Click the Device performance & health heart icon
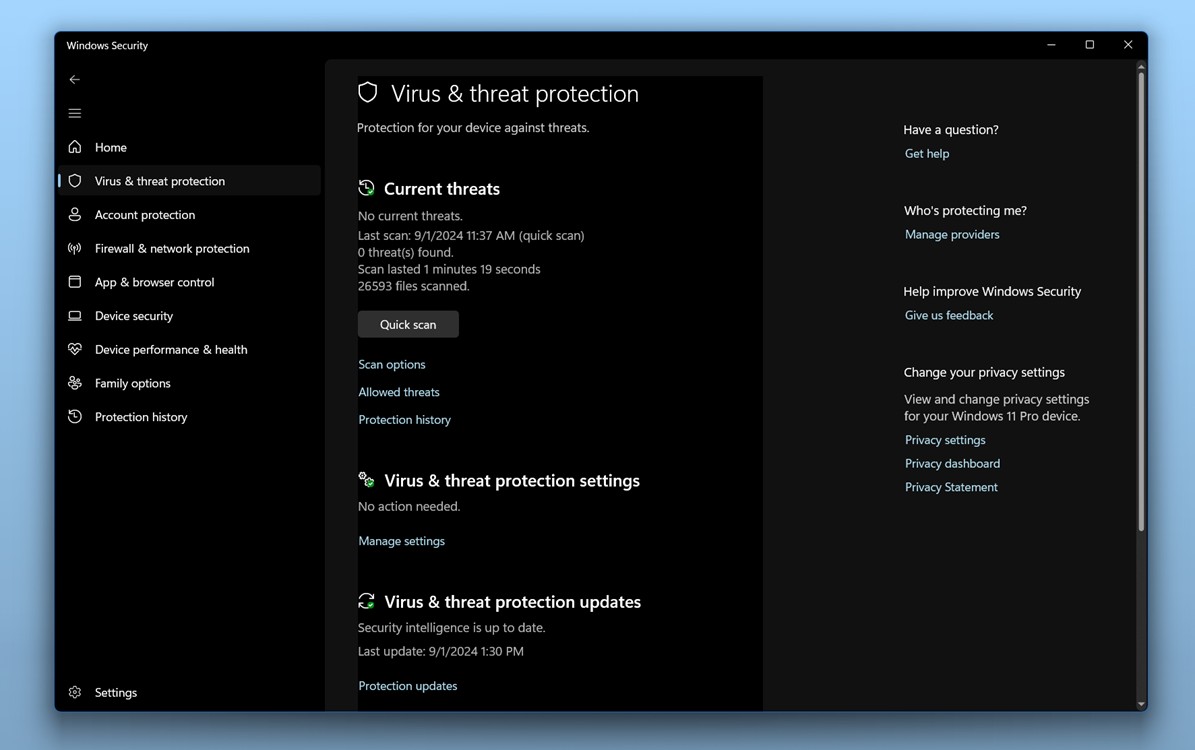 (x=74, y=349)
